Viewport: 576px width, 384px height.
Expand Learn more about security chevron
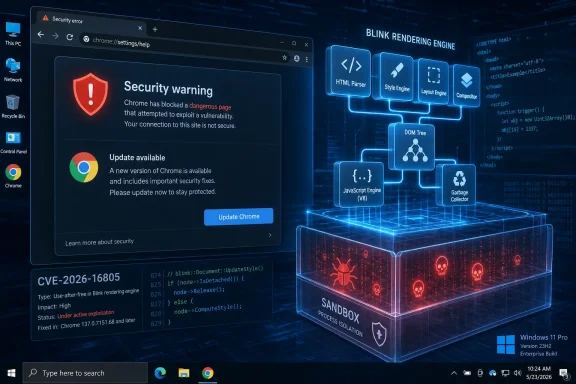tap(270, 235)
